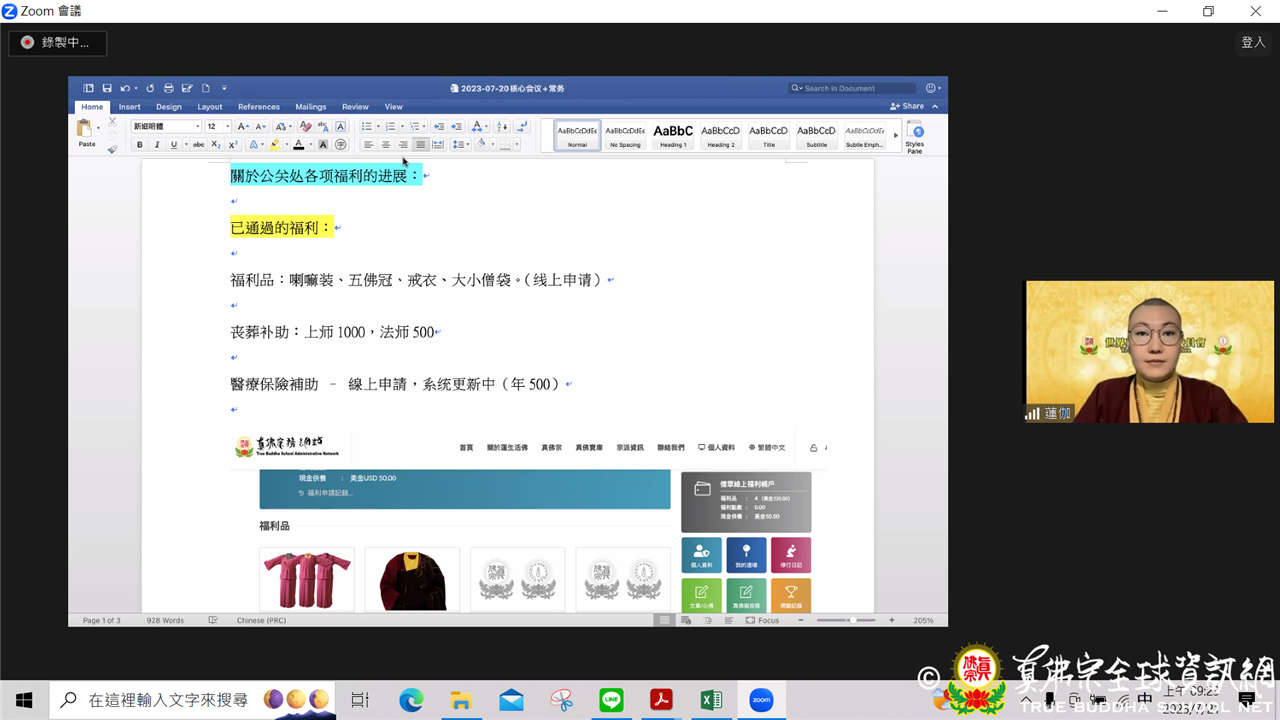Screen dimensions: 1280x720
Task: Click the text highlight color marker icon
Action: click(x=274, y=145)
